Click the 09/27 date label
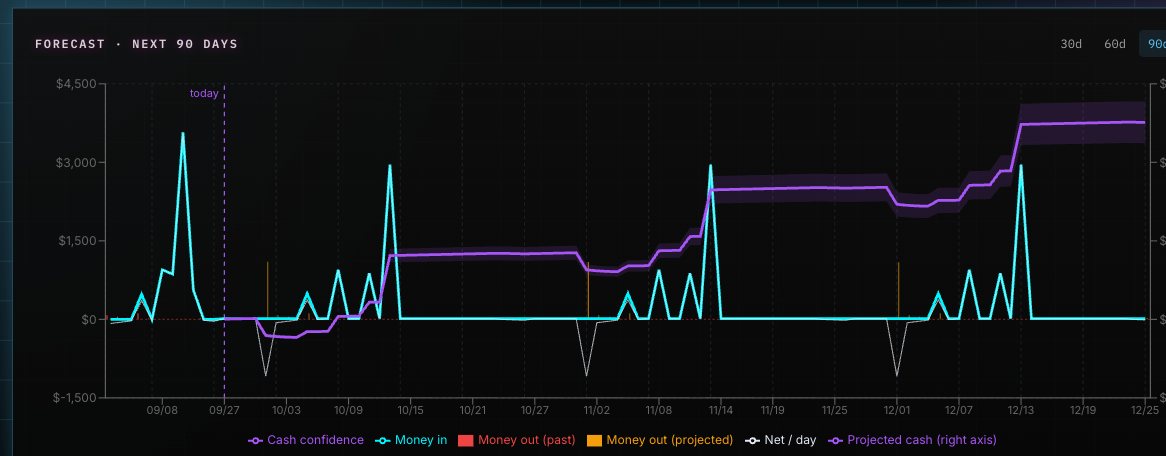1166x456 pixels. click(x=224, y=410)
